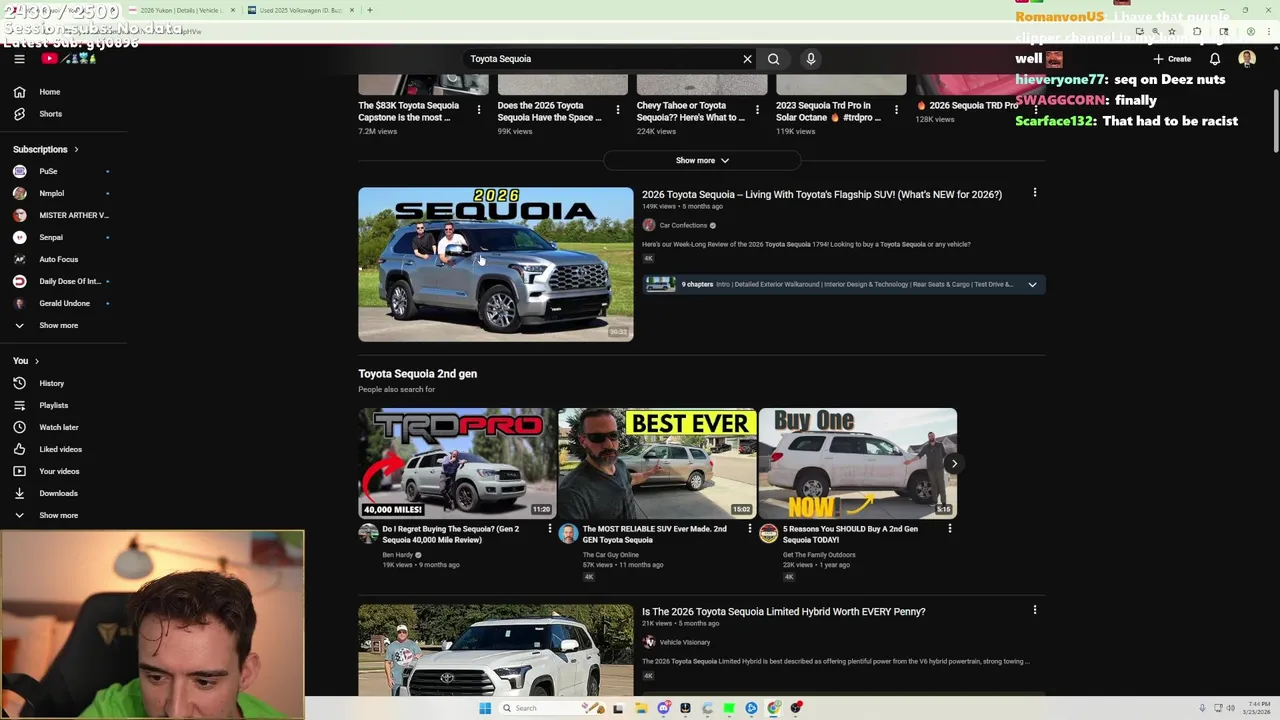Viewport: 1280px width, 720px height.
Task: Open Vehicle Visionary channel link
Action: (x=684, y=642)
